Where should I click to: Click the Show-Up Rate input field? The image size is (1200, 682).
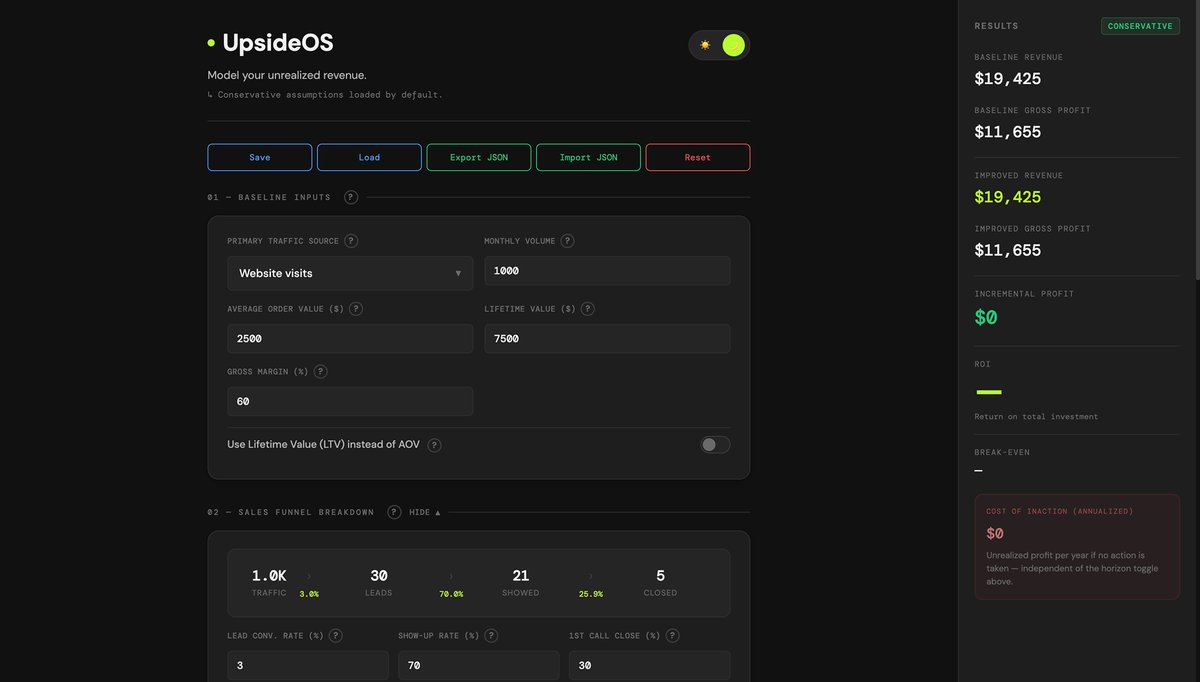[479, 665]
